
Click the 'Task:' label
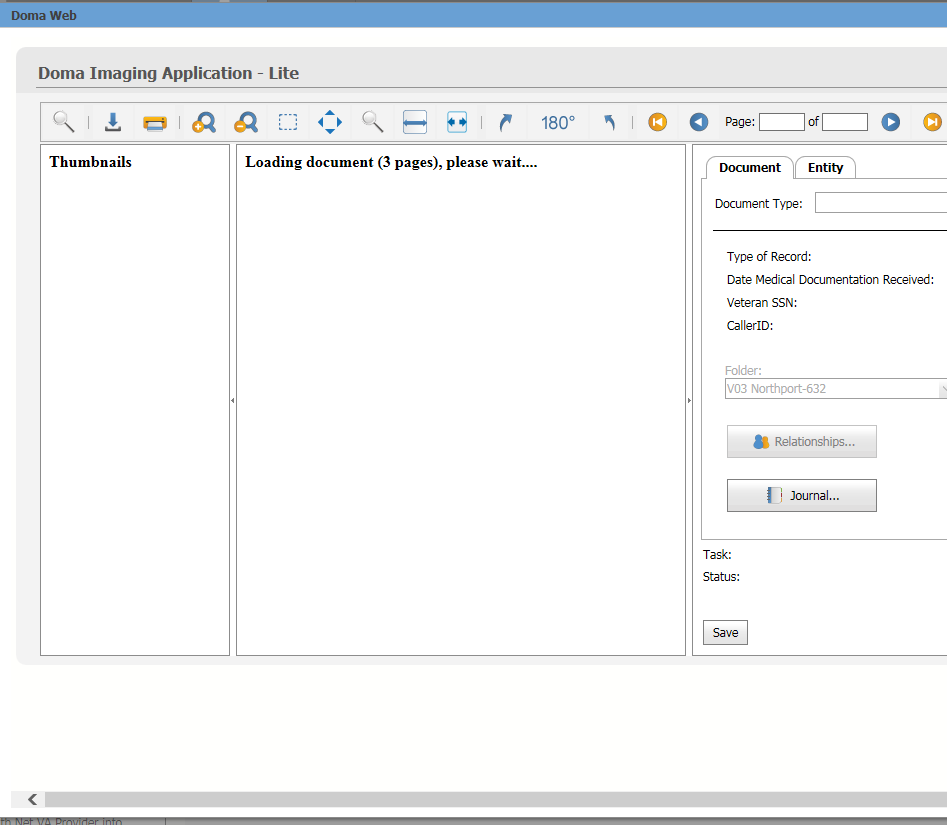(x=717, y=554)
